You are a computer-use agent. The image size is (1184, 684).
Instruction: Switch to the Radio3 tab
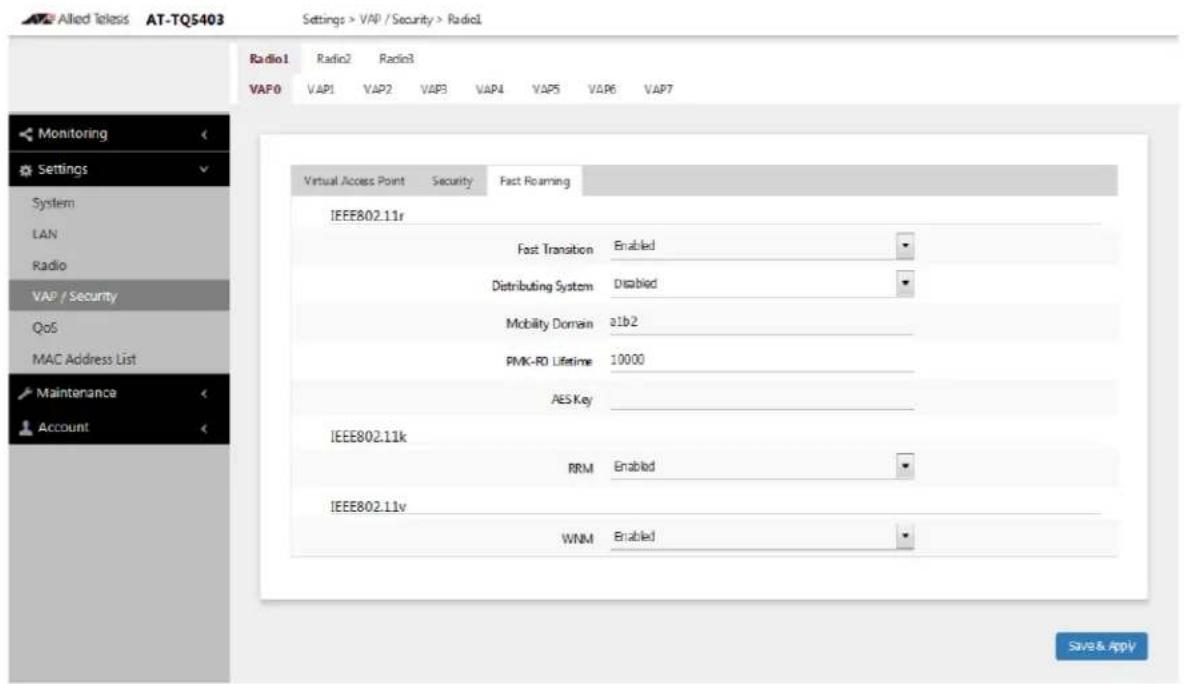coord(396,59)
